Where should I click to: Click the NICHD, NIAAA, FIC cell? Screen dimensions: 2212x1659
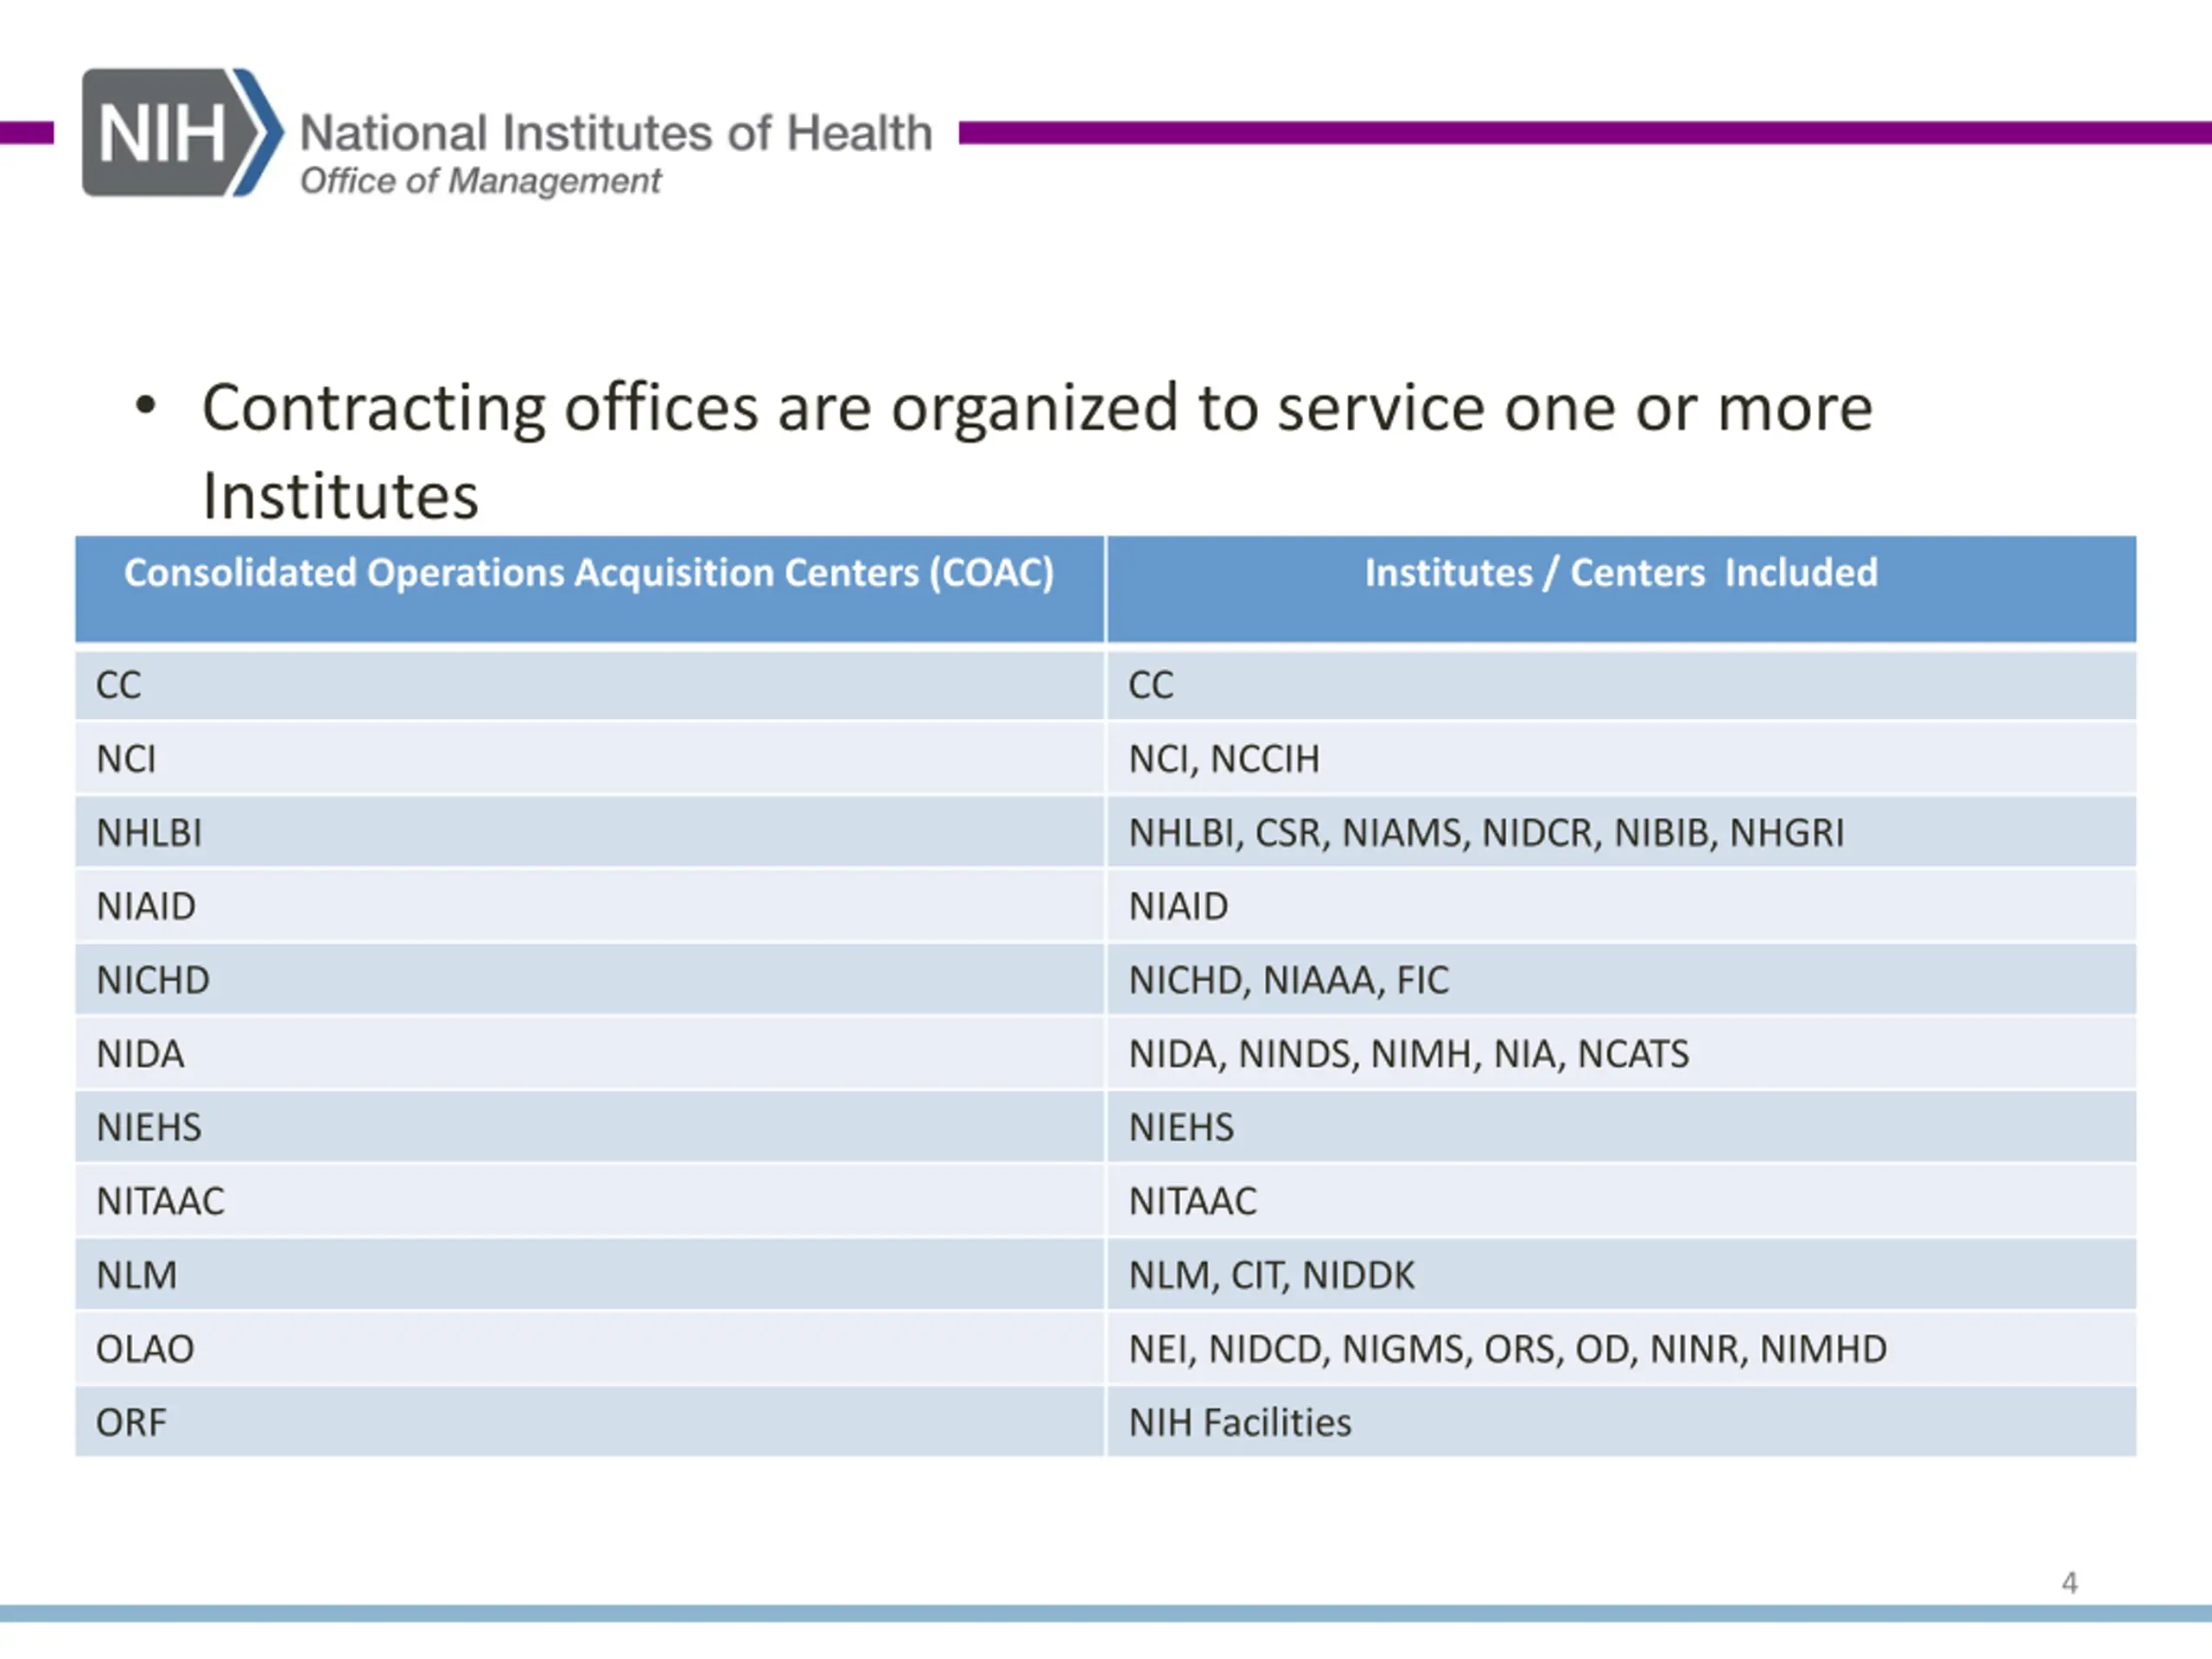1288,980
